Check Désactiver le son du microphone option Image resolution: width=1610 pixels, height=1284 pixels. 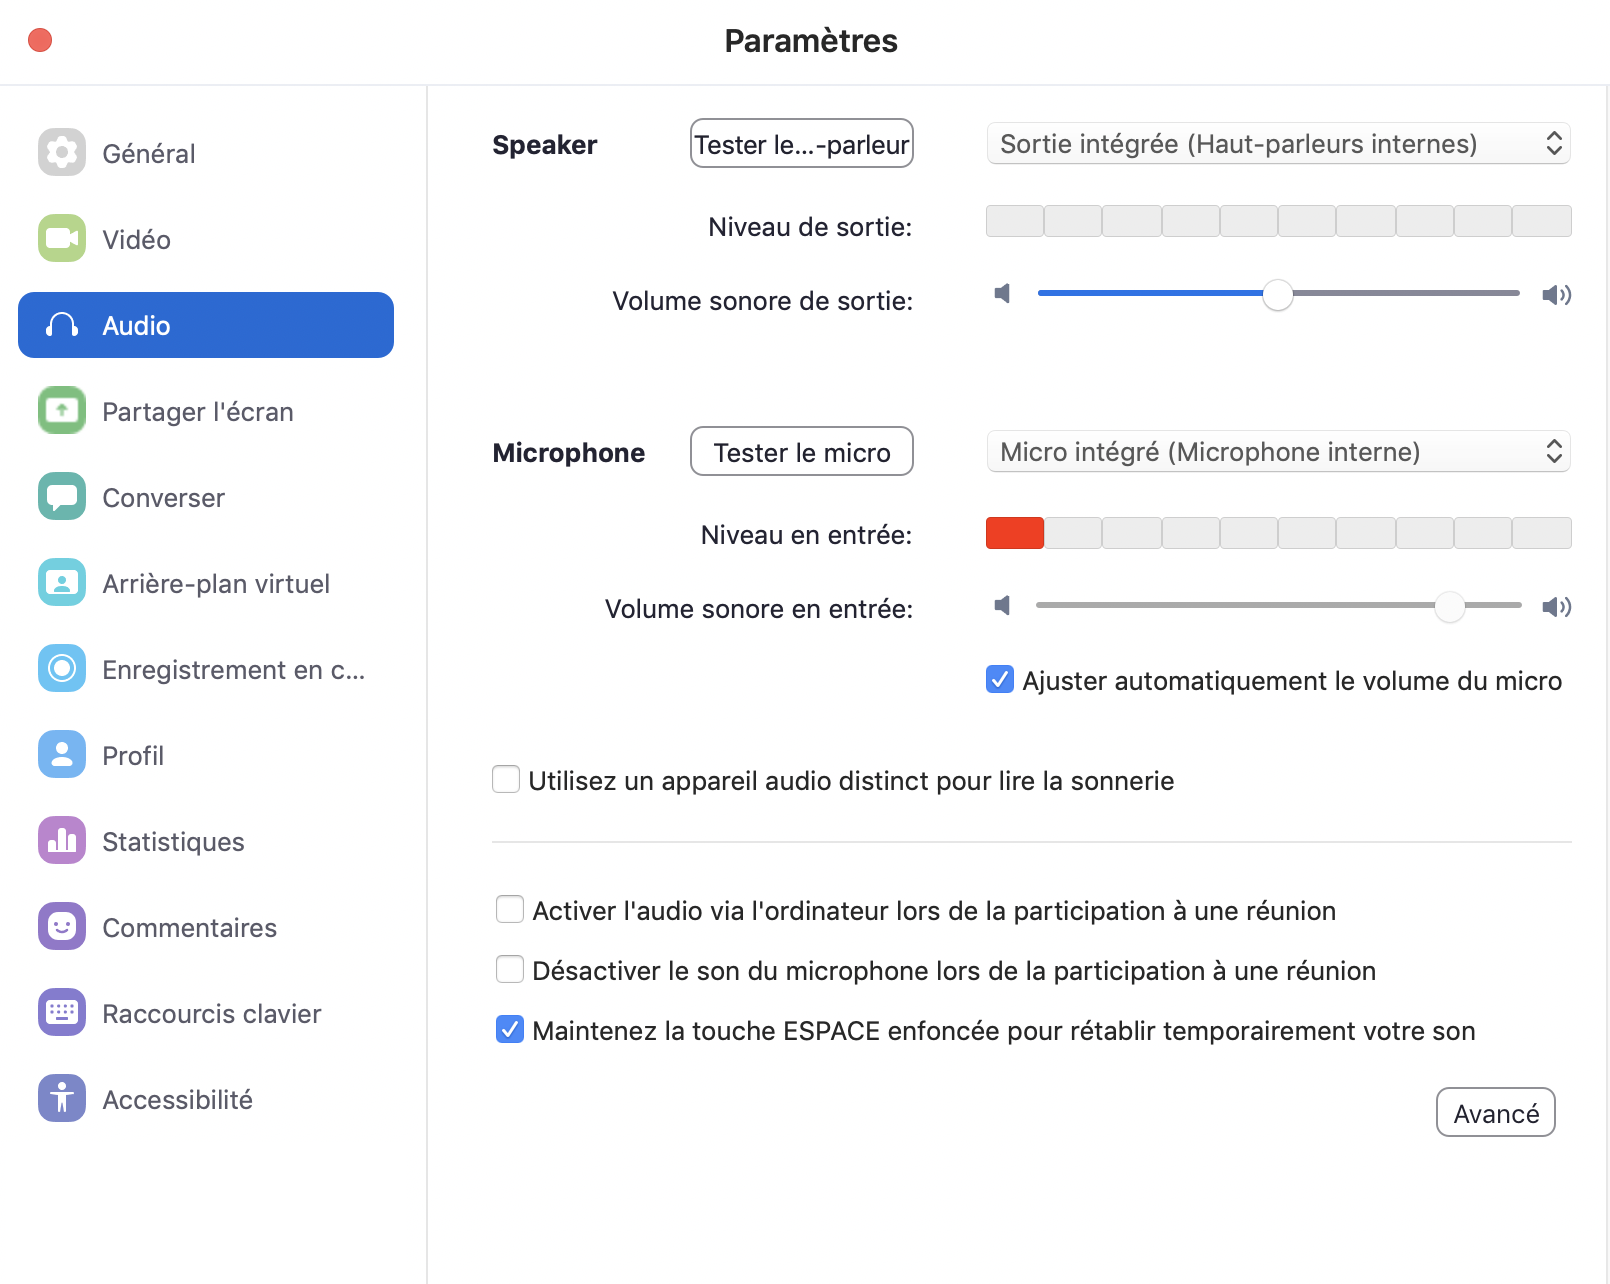click(x=510, y=970)
